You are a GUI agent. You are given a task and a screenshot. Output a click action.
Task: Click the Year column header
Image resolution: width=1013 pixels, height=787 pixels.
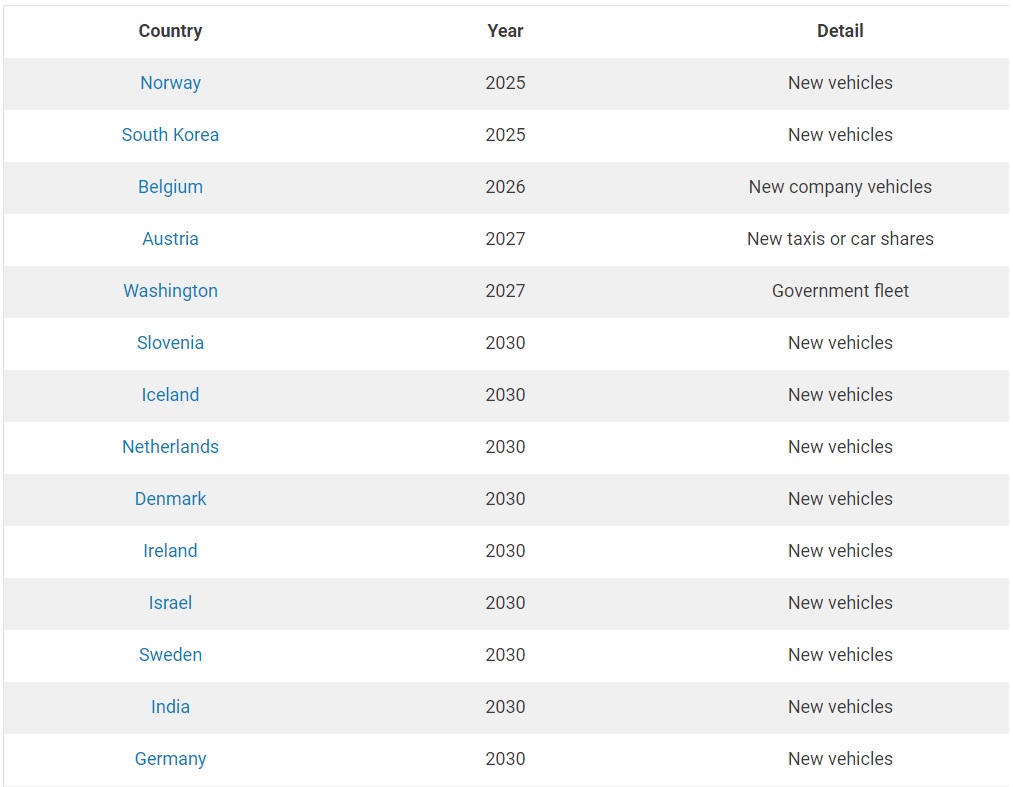click(x=505, y=31)
